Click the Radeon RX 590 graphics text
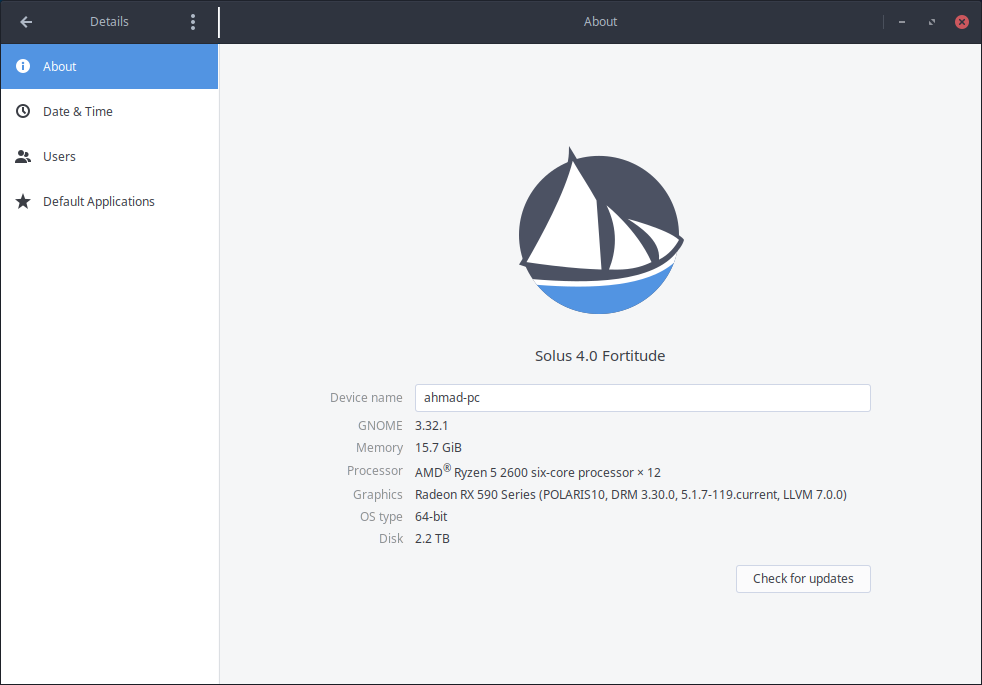The height and width of the screenshot is (685, 982). [x=630, y=494]
